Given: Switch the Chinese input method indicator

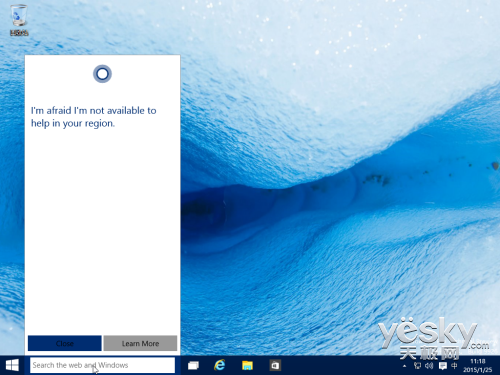Looking at the screenshot, I should 454,366.
